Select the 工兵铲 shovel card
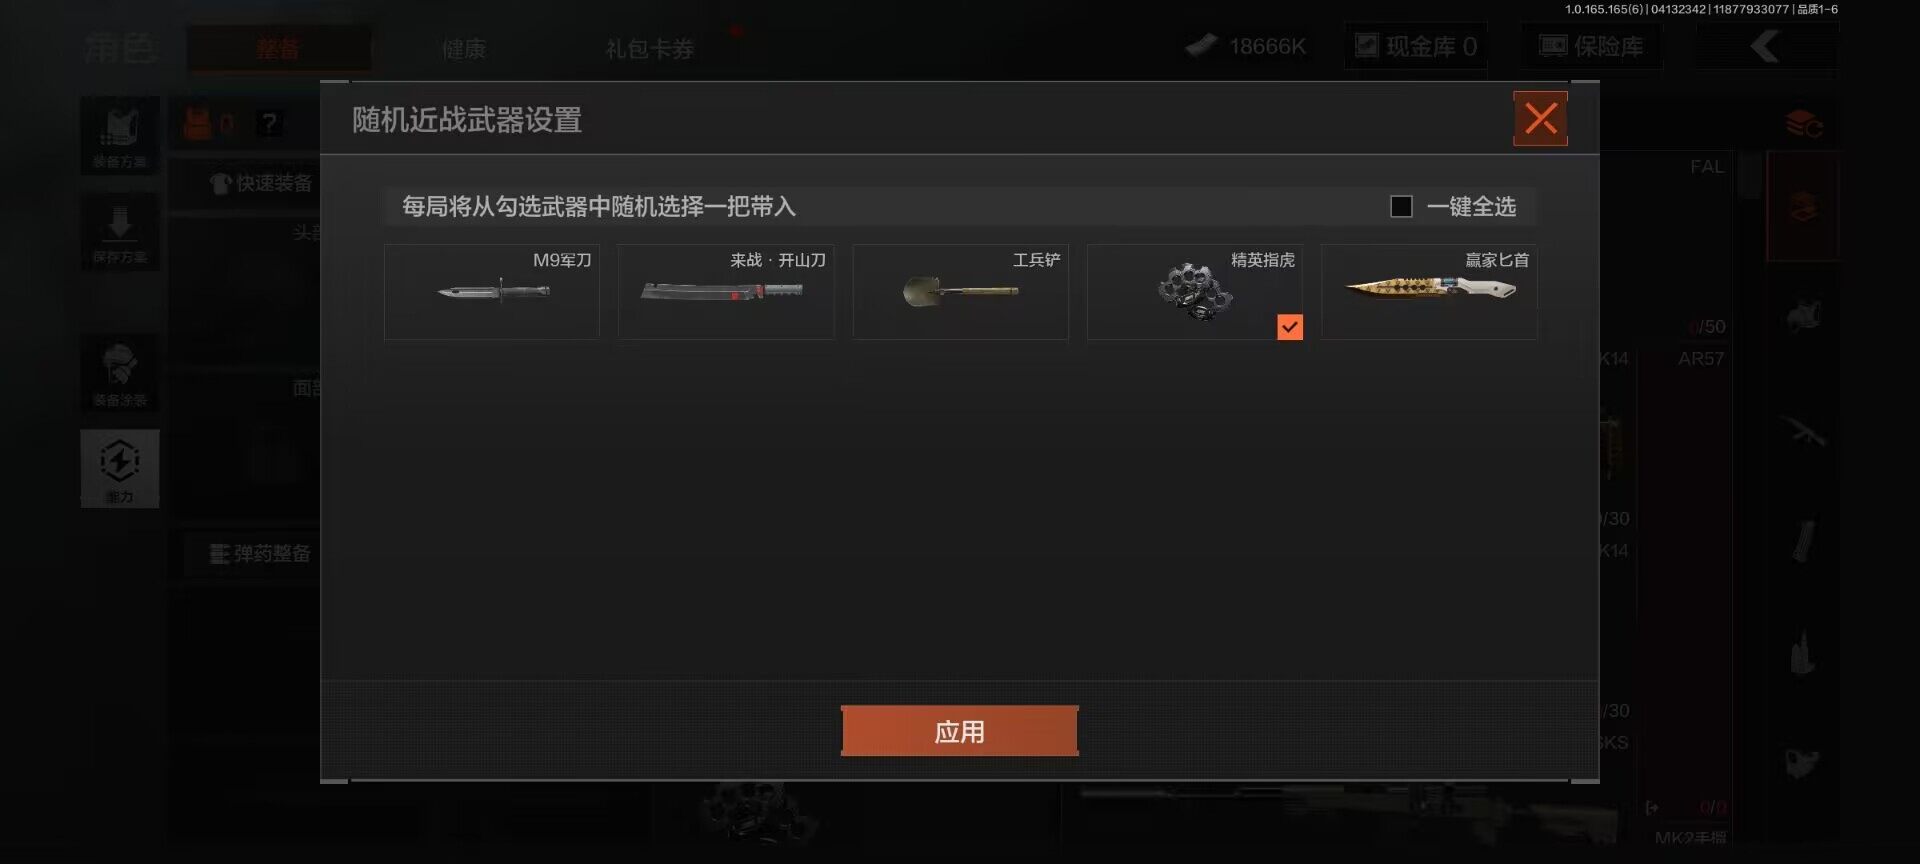 click(x=960, y=292)
